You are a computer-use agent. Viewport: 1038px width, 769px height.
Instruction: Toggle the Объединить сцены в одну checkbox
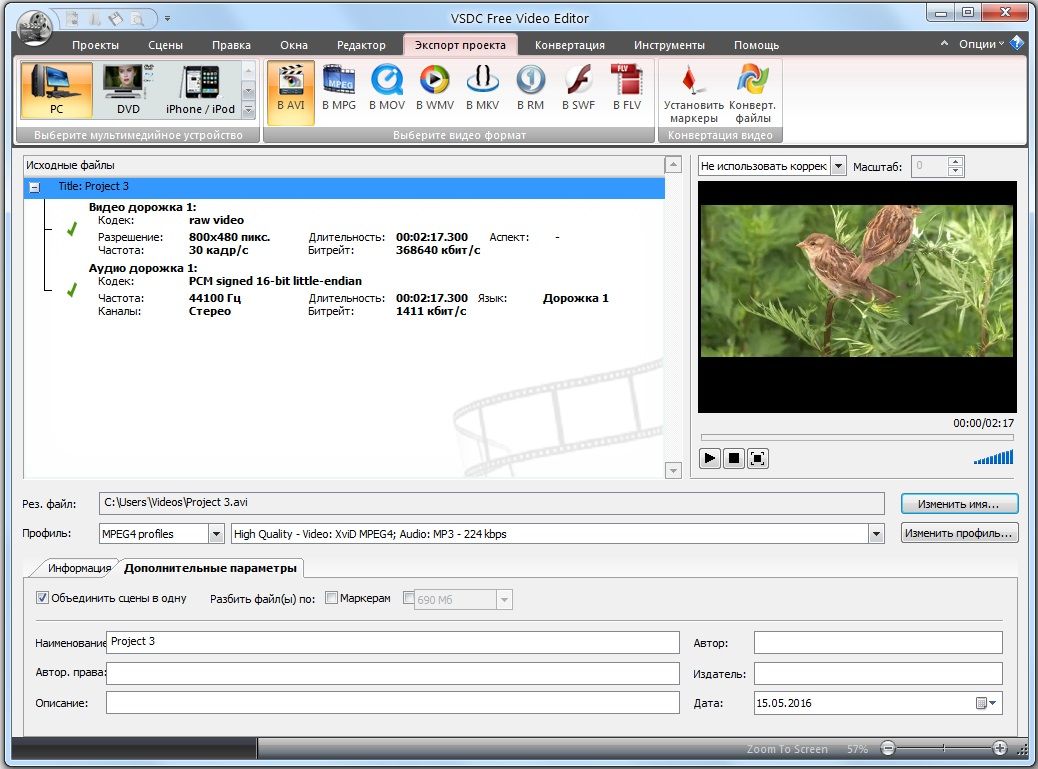42,598
